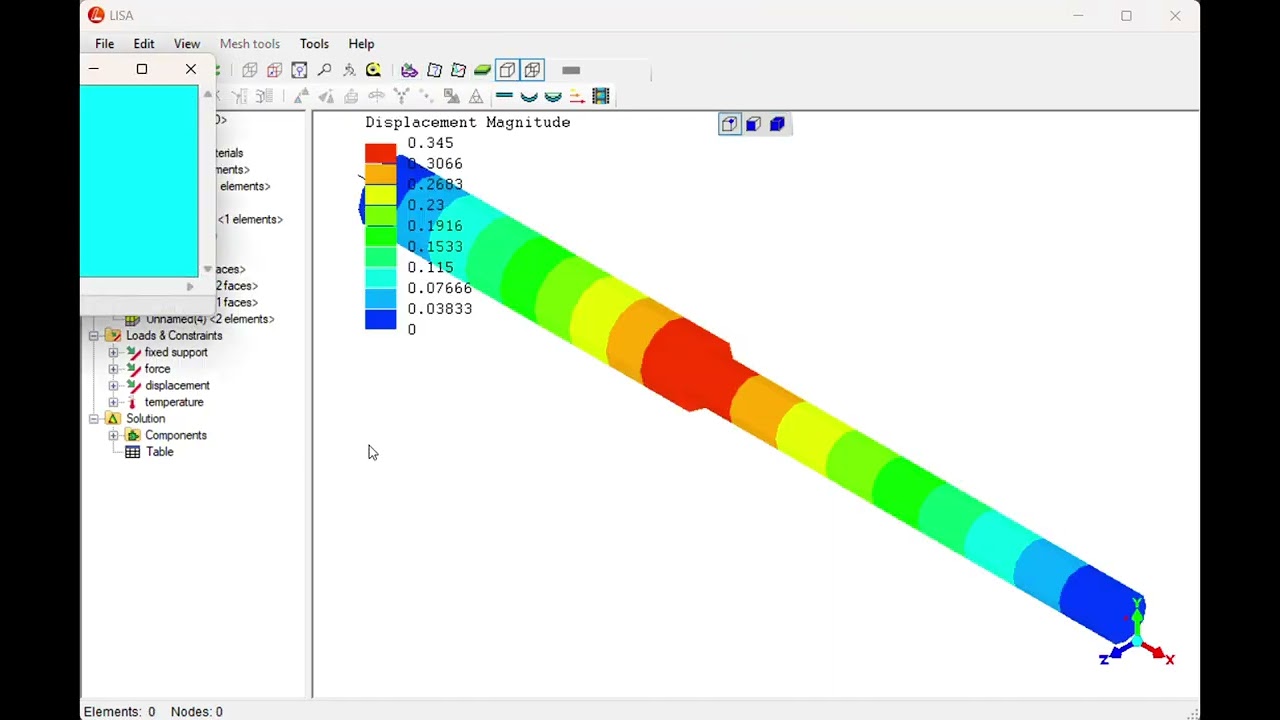The height and width of the screenshot is (720, 1280).
Task: Select the Solution tree item
Action: 145,419
